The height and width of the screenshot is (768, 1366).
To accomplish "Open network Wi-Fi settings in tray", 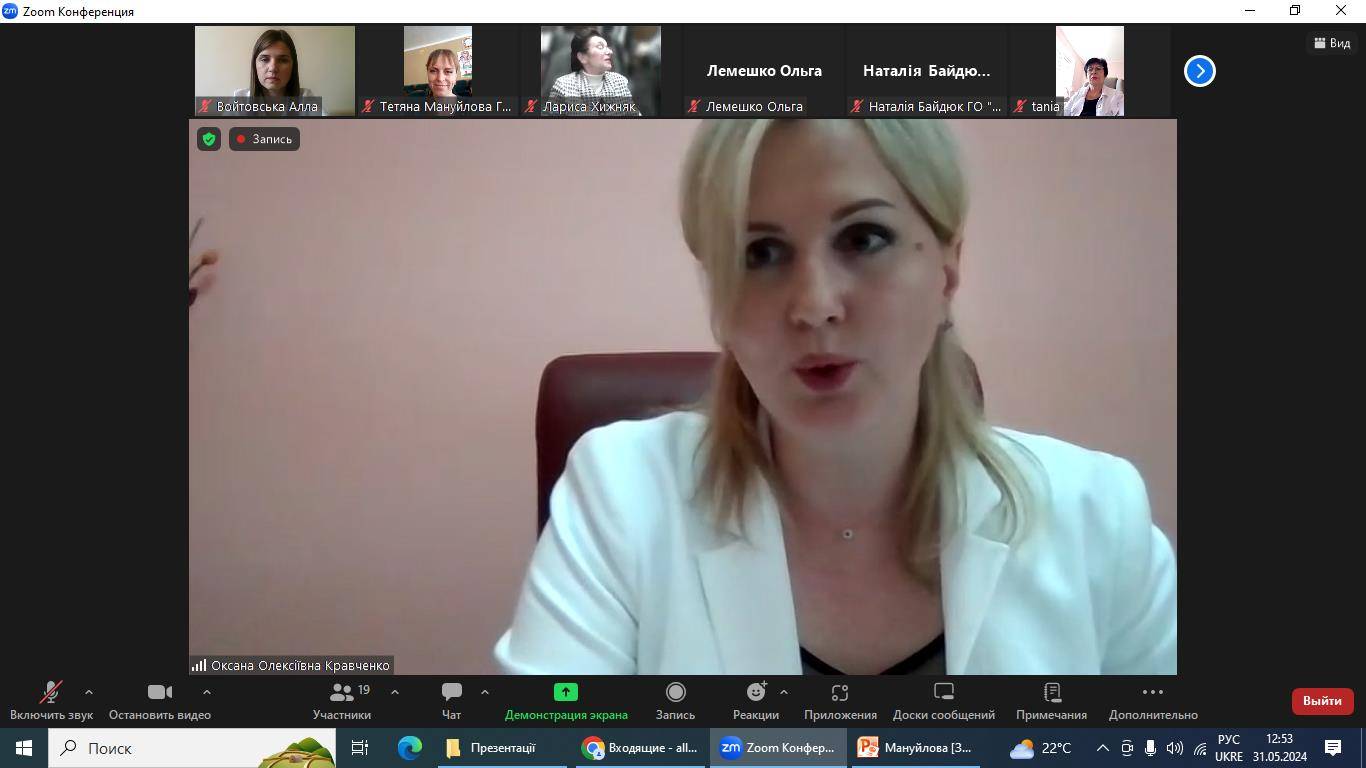I will coord(1200,748).
